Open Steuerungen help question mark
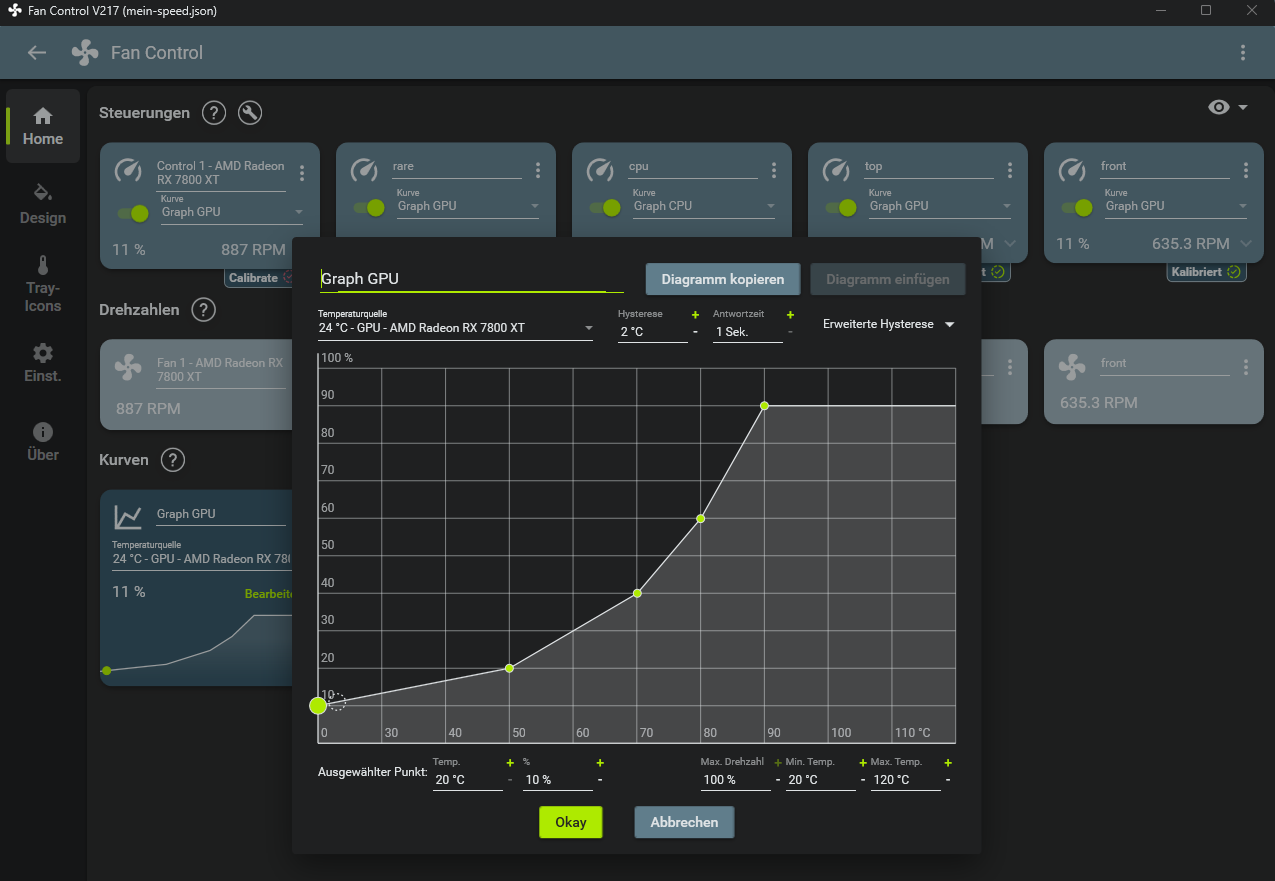 214,113
